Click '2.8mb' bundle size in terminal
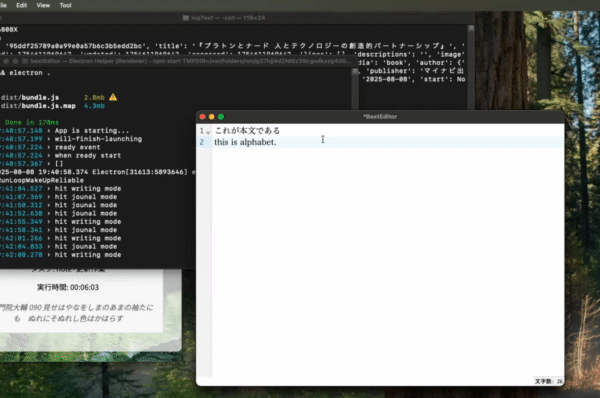Image resolution: width=600 pixels, height=398 pixels. (x=94, y=98)
